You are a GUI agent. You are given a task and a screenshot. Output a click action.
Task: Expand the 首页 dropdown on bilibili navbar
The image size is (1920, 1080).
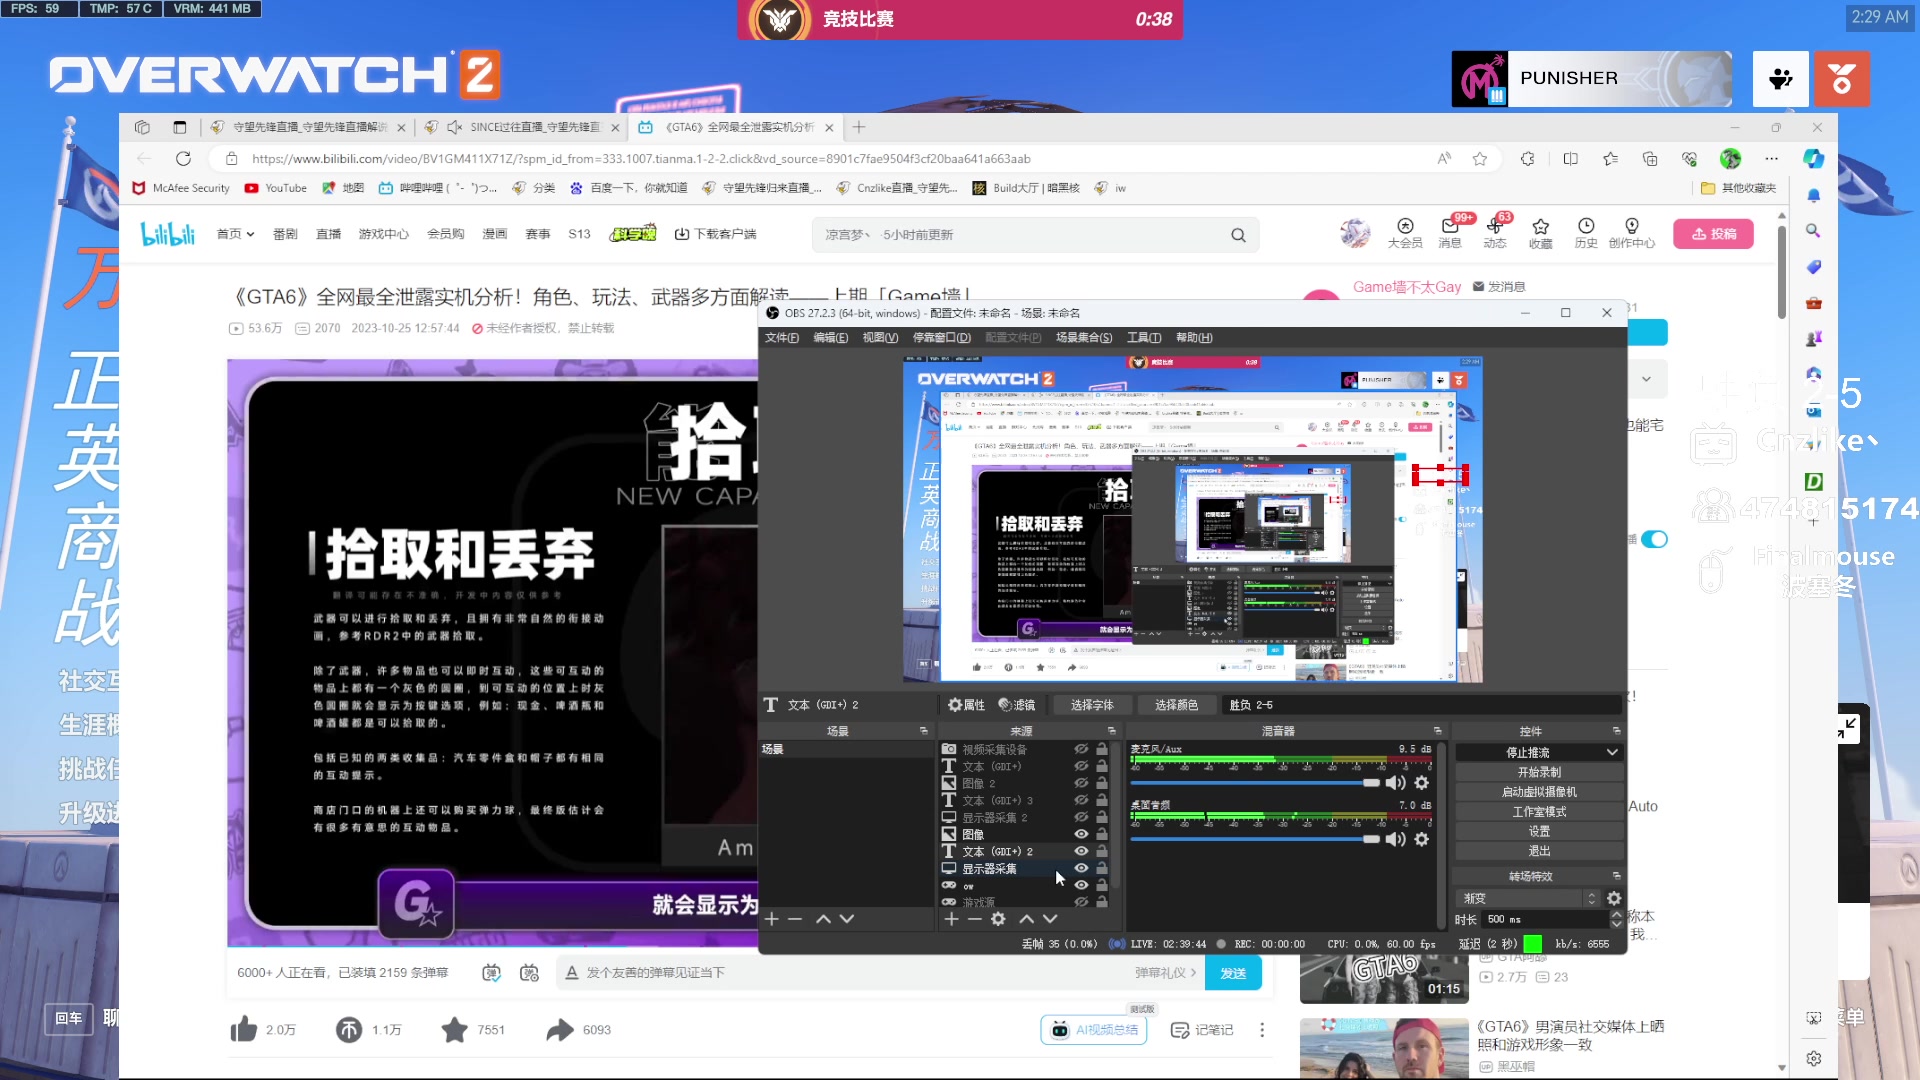248,233
